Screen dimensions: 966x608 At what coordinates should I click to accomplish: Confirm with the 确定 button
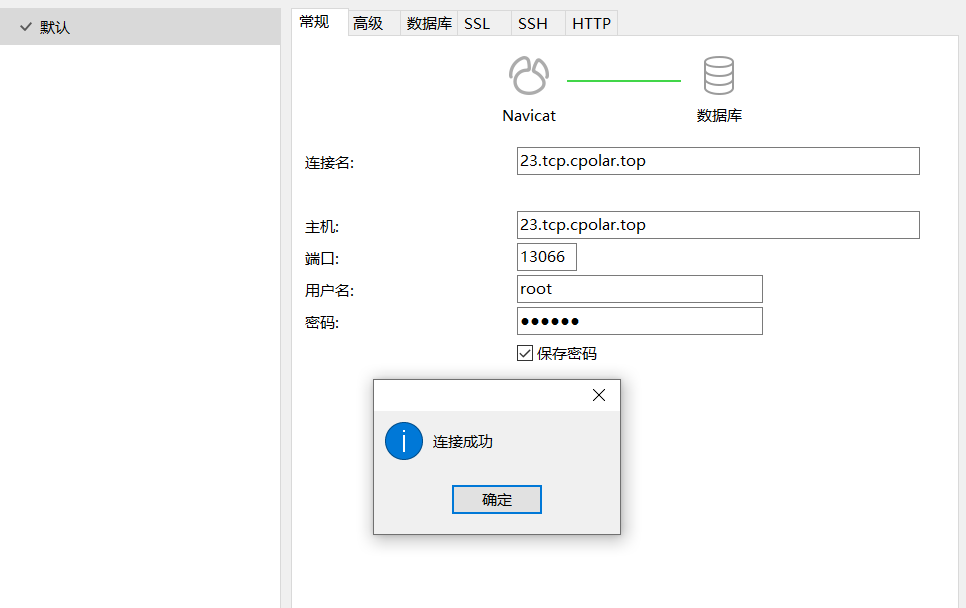(x=497, y=500)
